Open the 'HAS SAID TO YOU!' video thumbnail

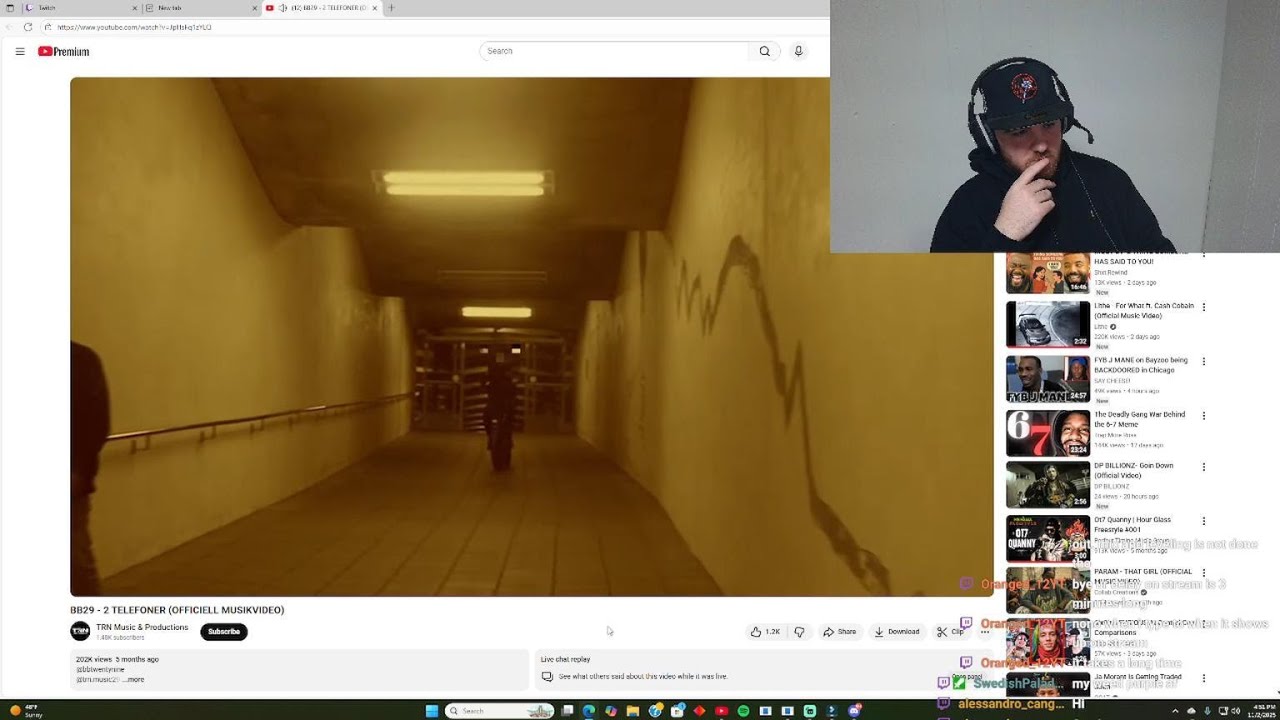[1048, 273]
